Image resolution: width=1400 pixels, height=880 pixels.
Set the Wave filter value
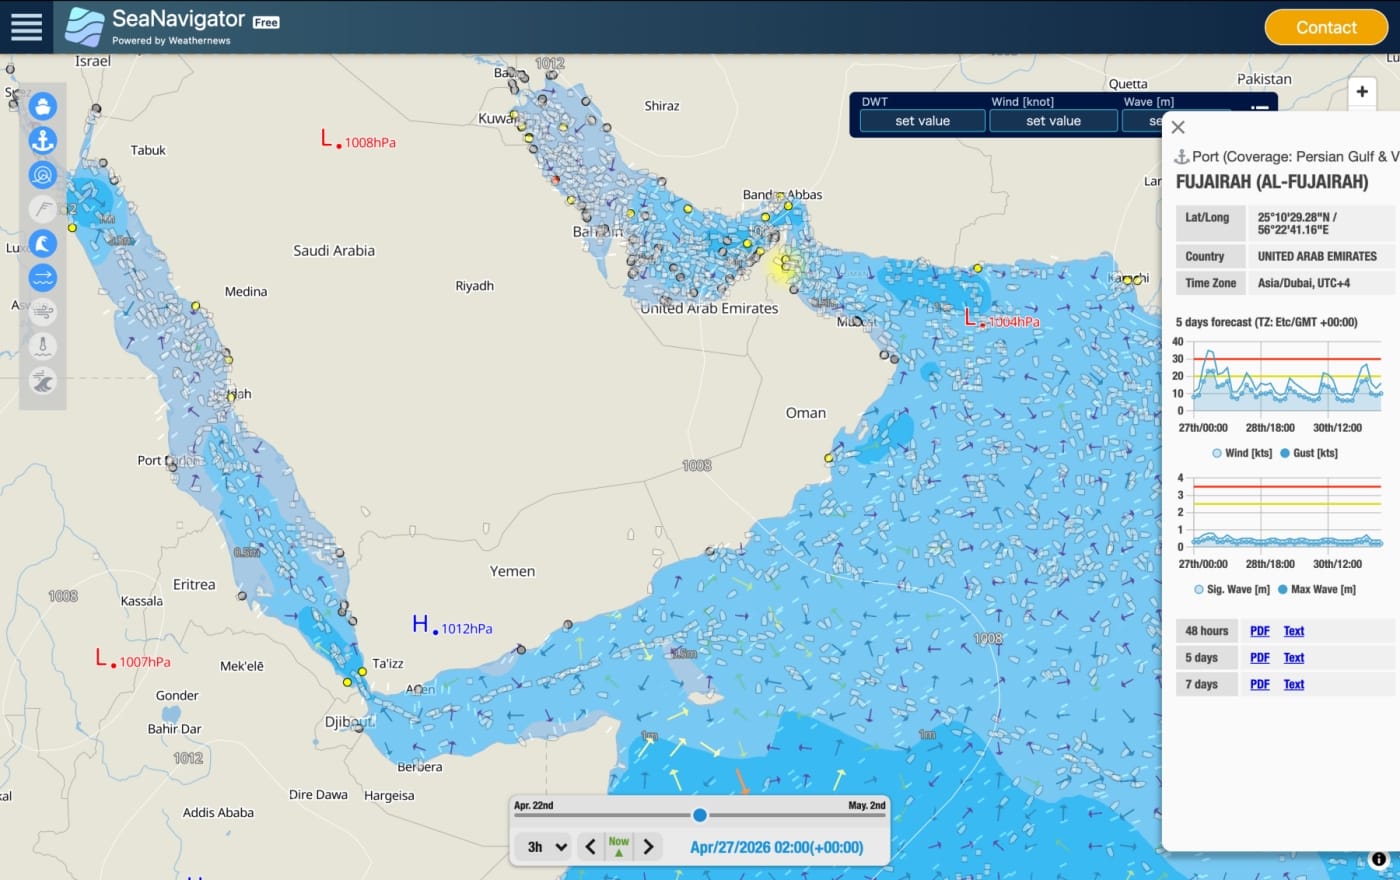pyautogui.click(x=1142, y=121)
